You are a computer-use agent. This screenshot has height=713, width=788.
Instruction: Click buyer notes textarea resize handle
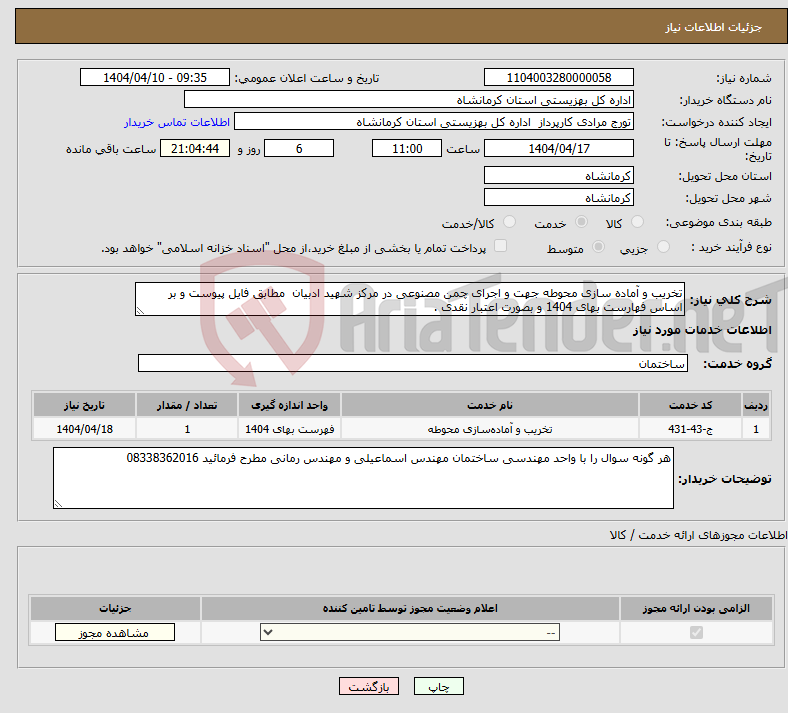(x=58, y=503)
